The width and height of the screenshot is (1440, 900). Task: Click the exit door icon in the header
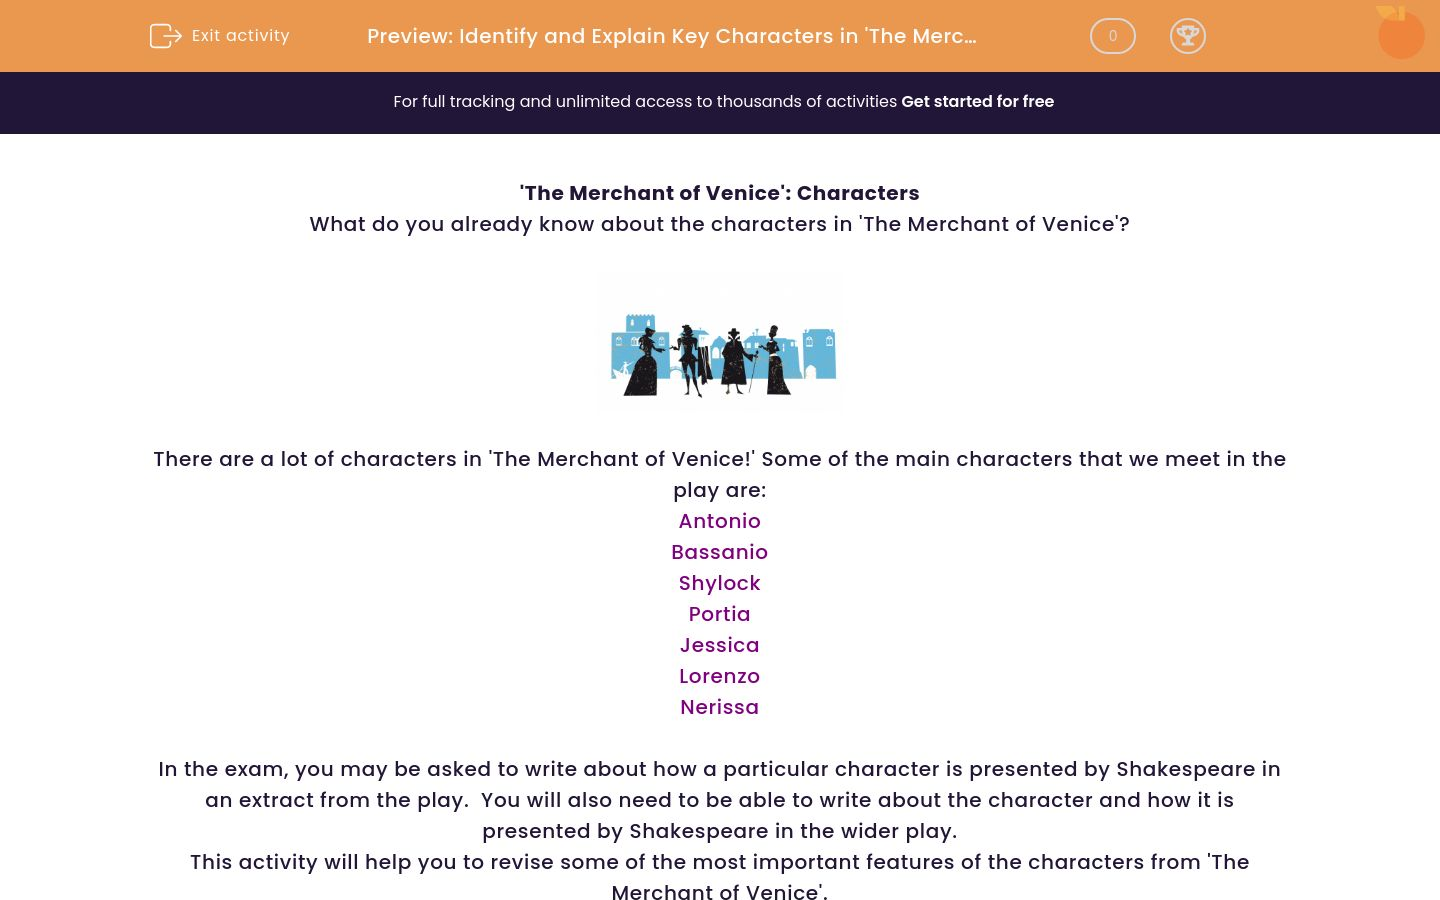(166, 35)
